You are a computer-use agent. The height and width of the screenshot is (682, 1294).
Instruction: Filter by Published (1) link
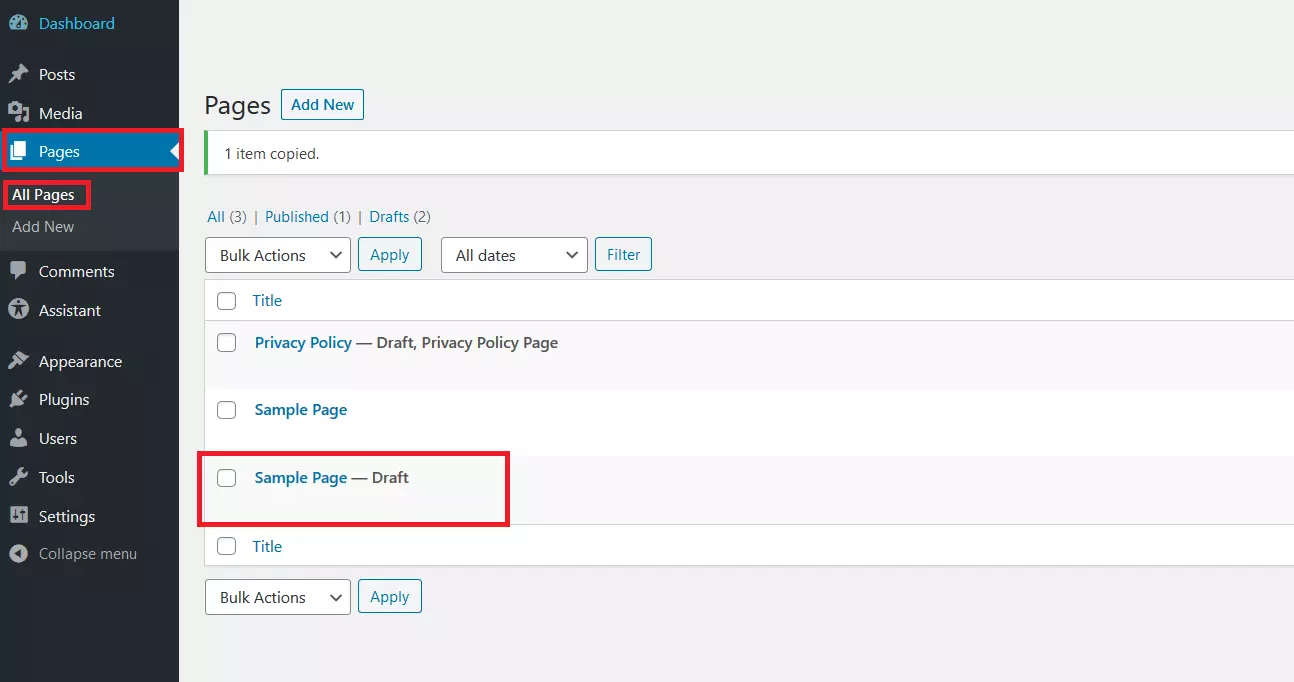tap(308, 216)
